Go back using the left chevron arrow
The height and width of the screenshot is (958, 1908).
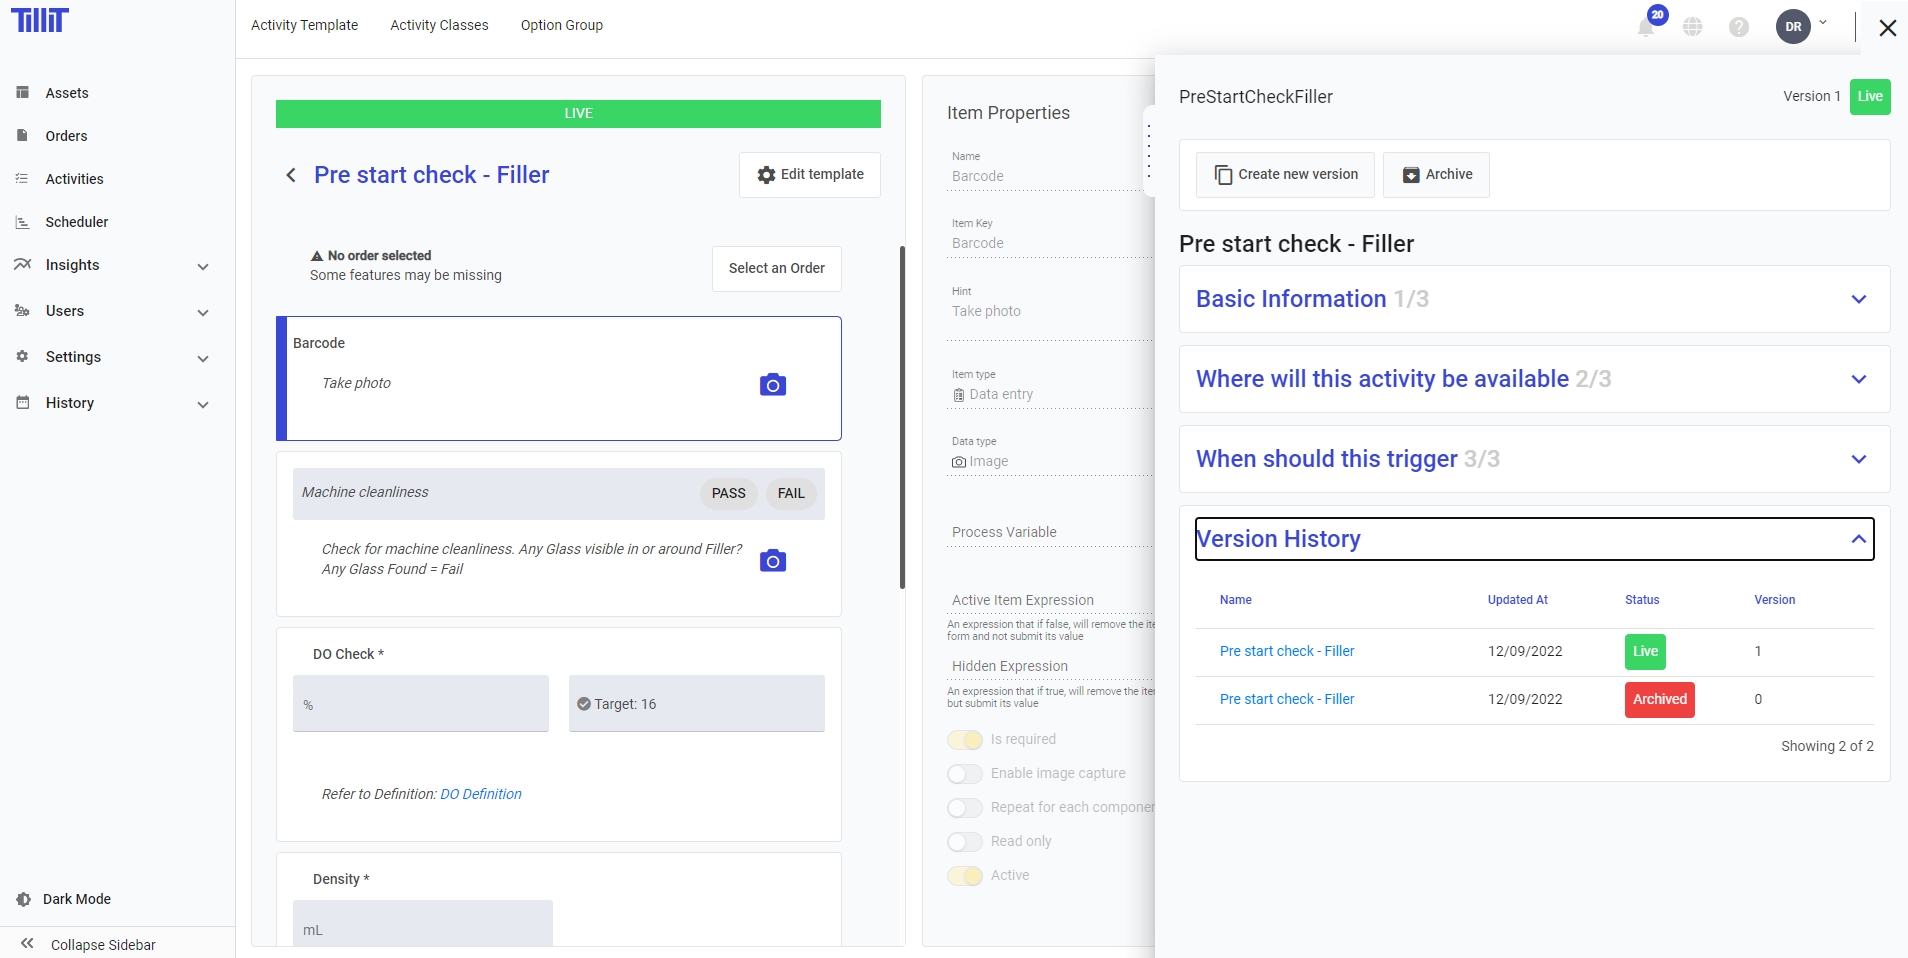pyautogui.click(x=291, y=175)
